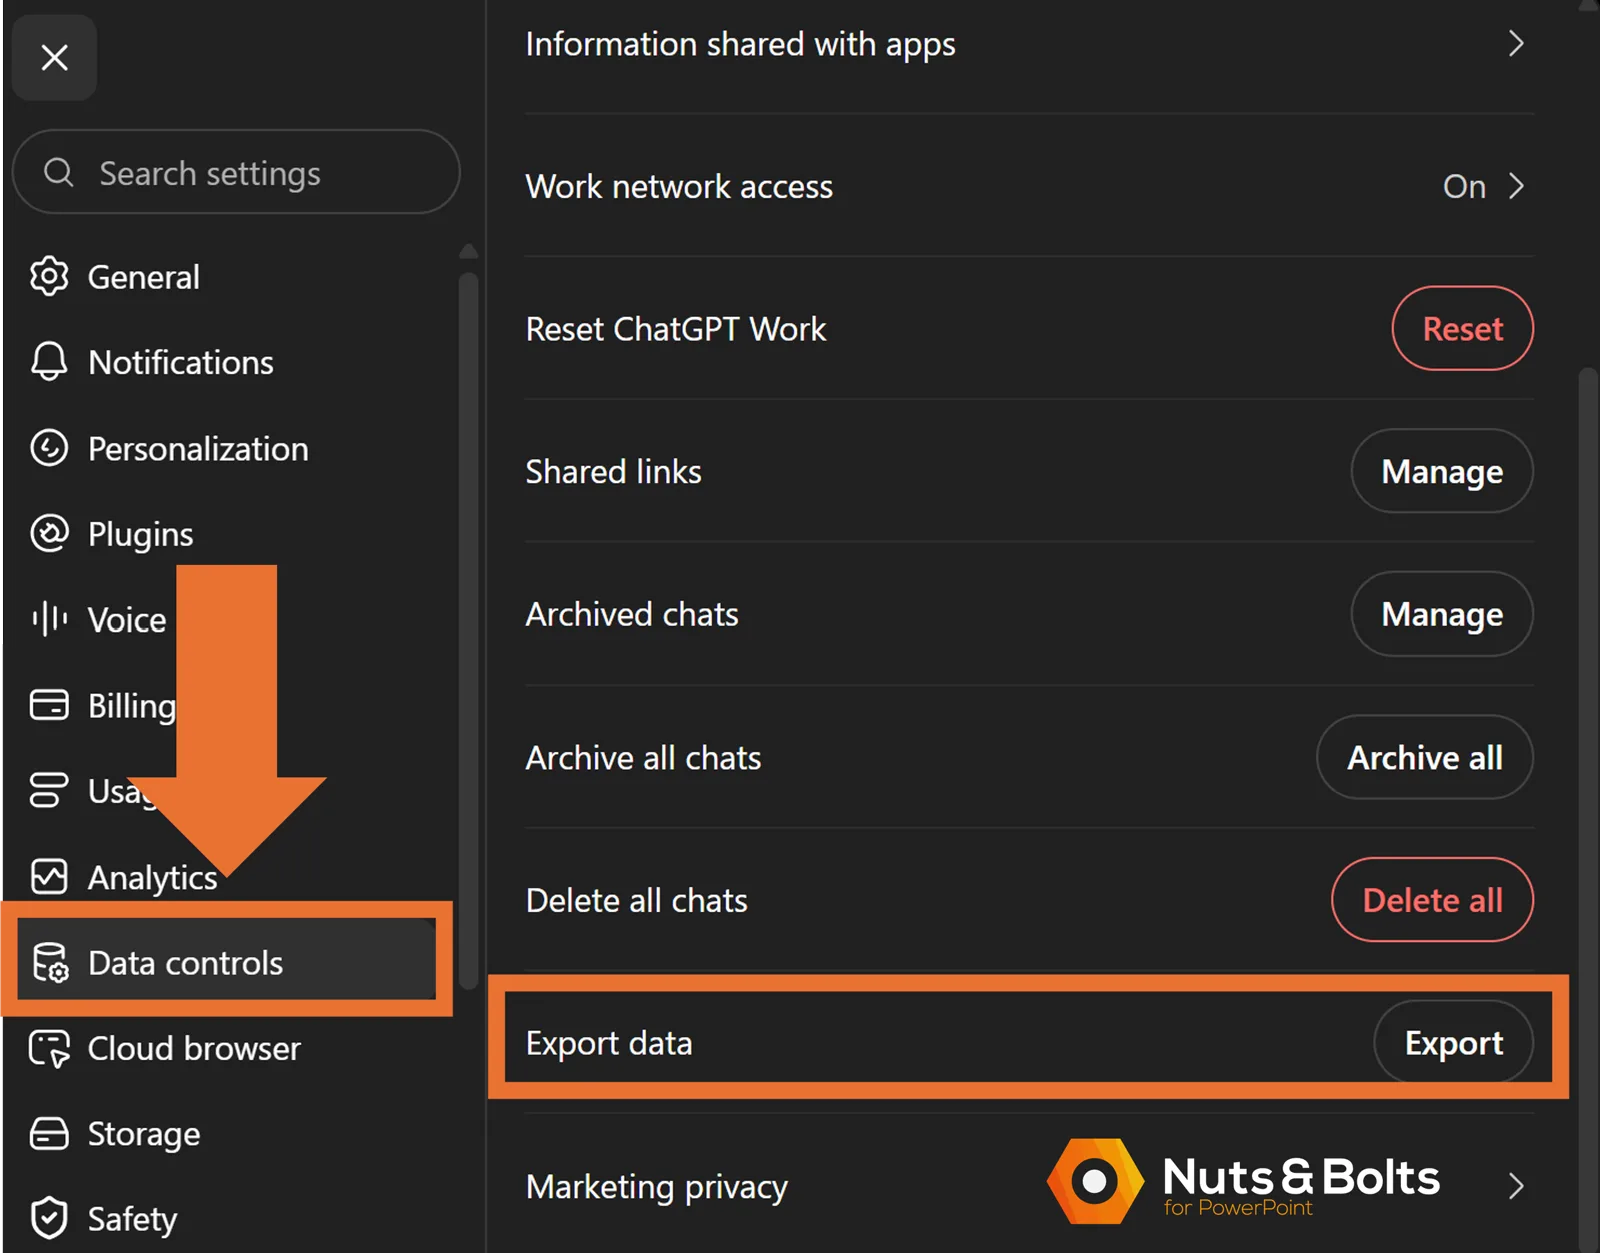Open Data controls section
Viewport: 1600px width, 1253px height.
coord(228,962)
